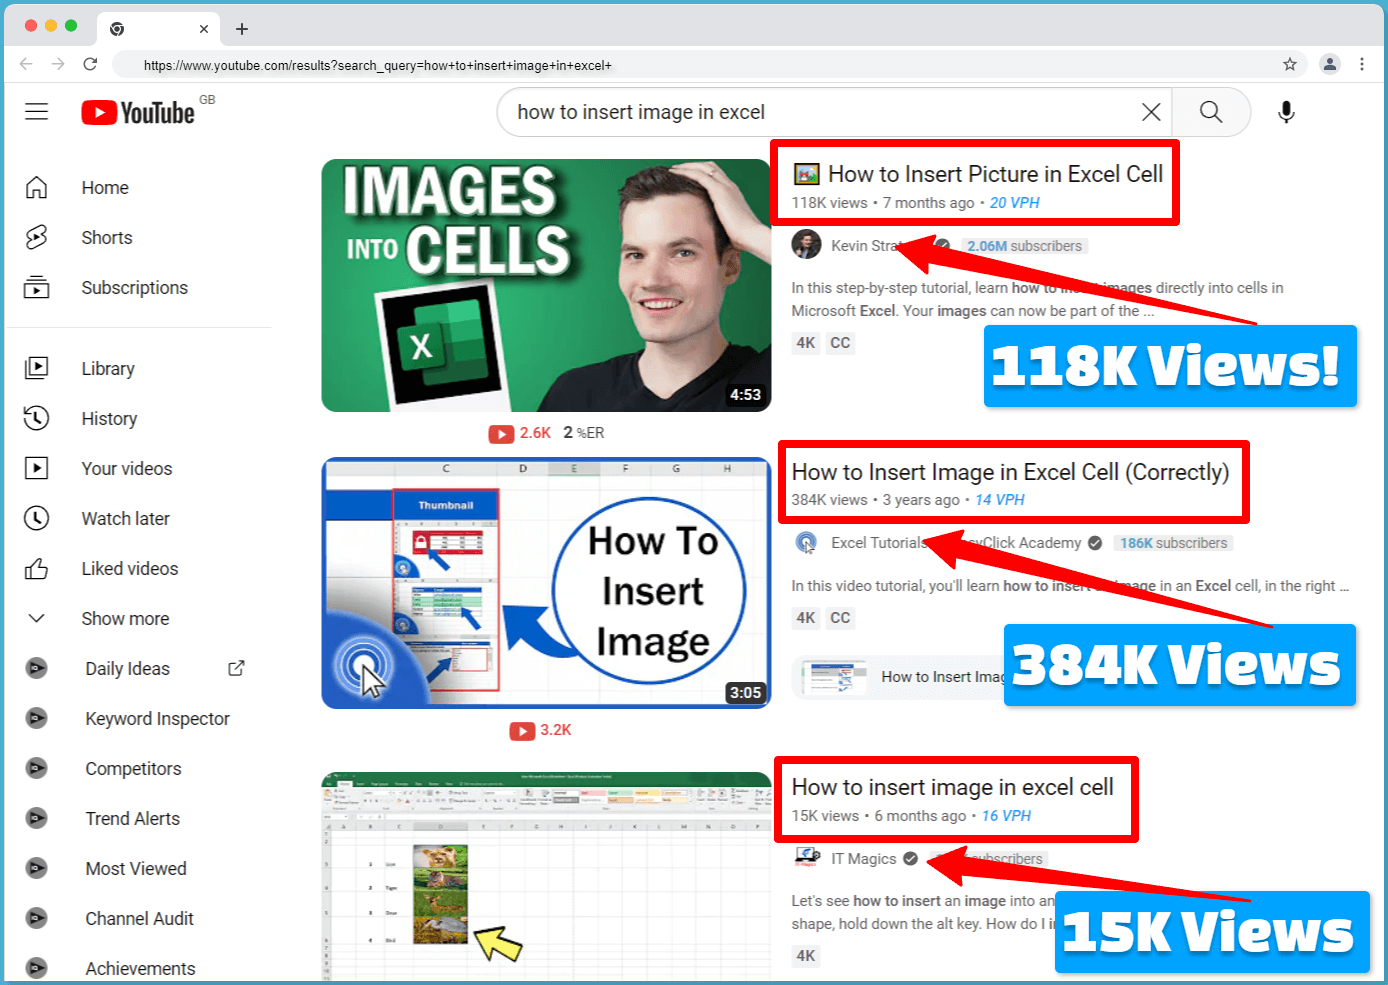Bookmark this page with star icon
The image size is (1388, 985).
[1290, 64]
